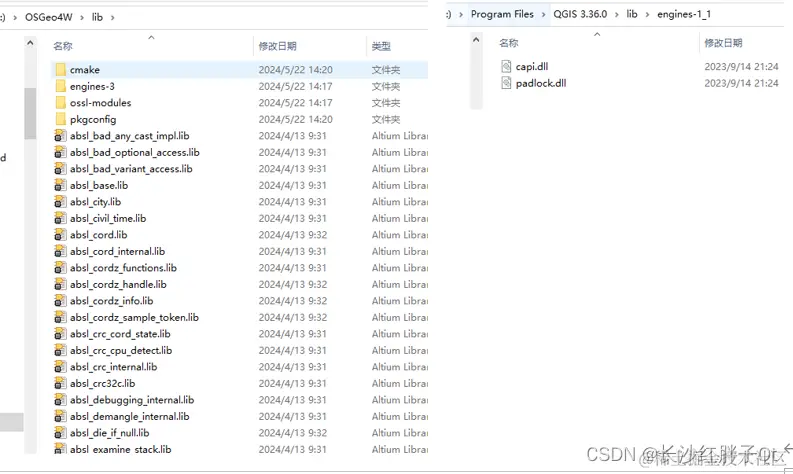
Task: Select capi.dll file name
Action: coord(532,66)
